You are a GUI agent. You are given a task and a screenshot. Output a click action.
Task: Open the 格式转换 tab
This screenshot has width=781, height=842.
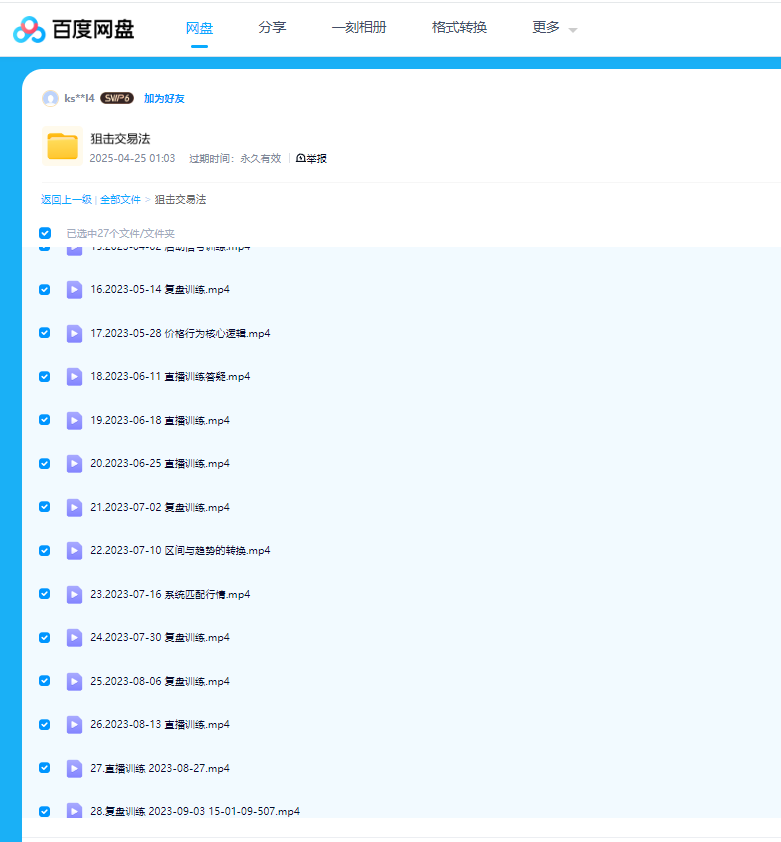[x=459, y=28]
